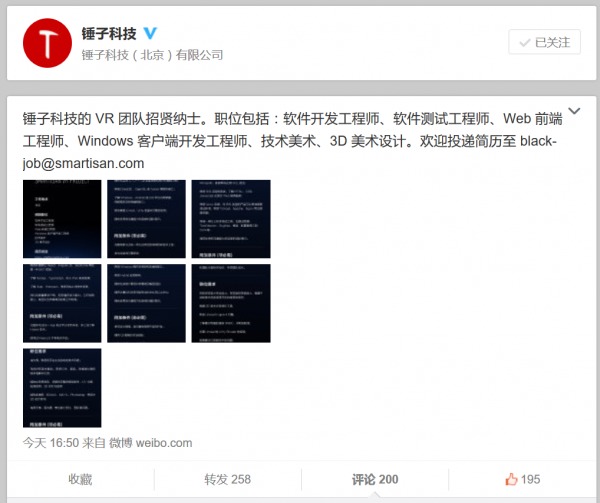Image resolution: width=600 pixels, height=503 pixels.
Task: Open the 锤子科技 profile name link
Action: pyautogui.click(x=109, y=32)
